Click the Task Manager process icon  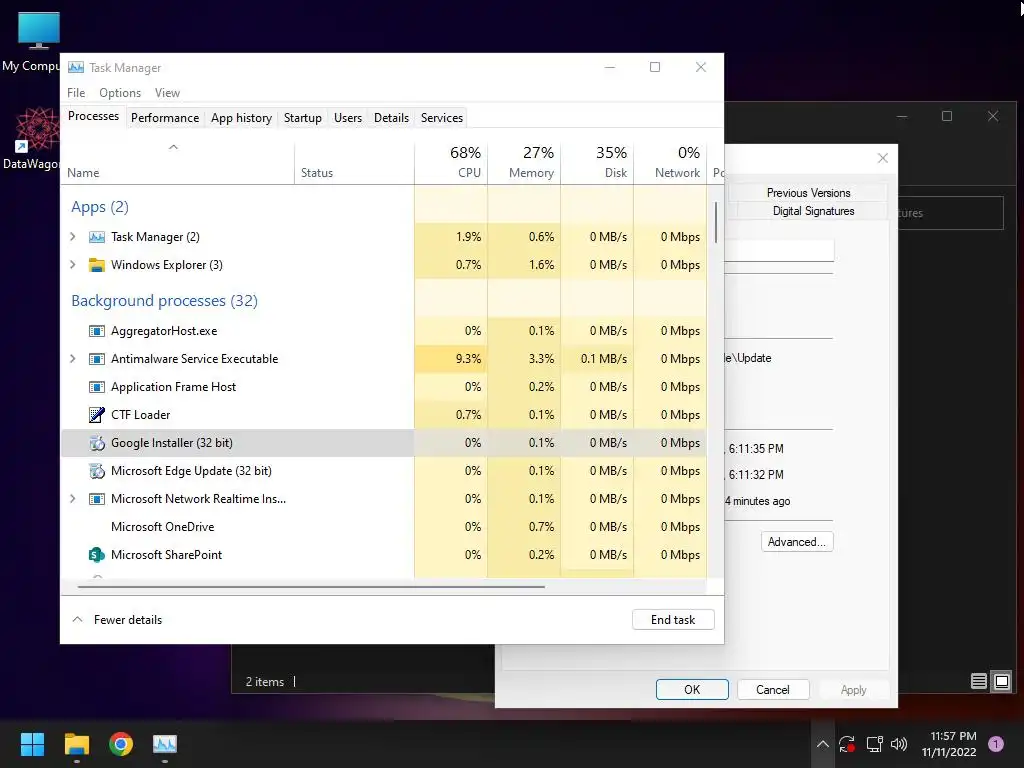(x=97, y=237)
